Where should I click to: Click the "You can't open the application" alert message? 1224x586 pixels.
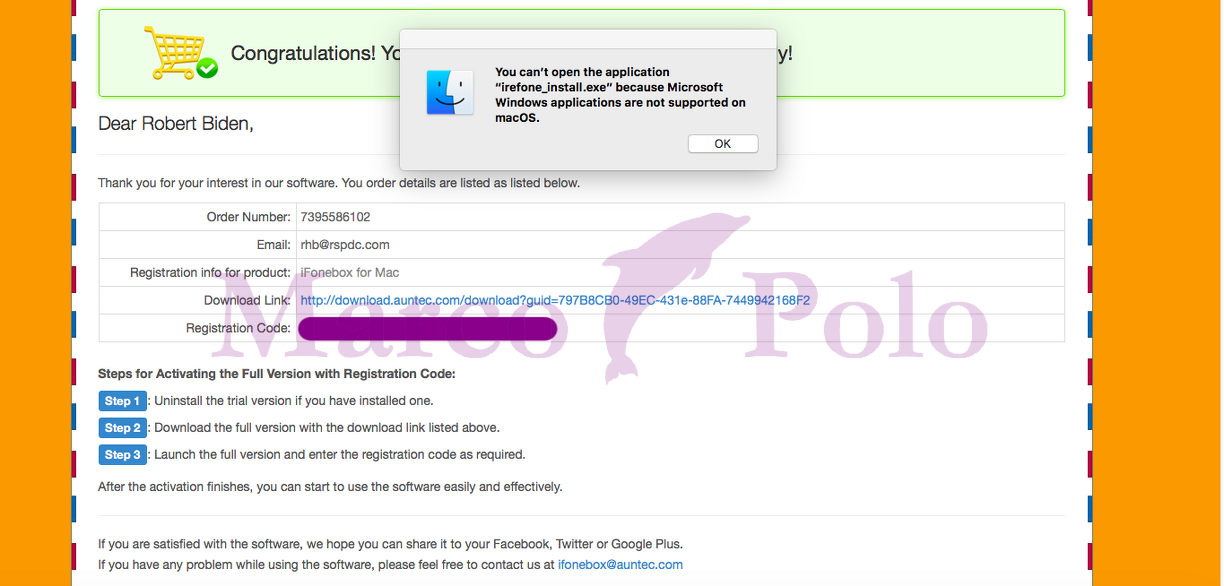(x=620, y=95)
